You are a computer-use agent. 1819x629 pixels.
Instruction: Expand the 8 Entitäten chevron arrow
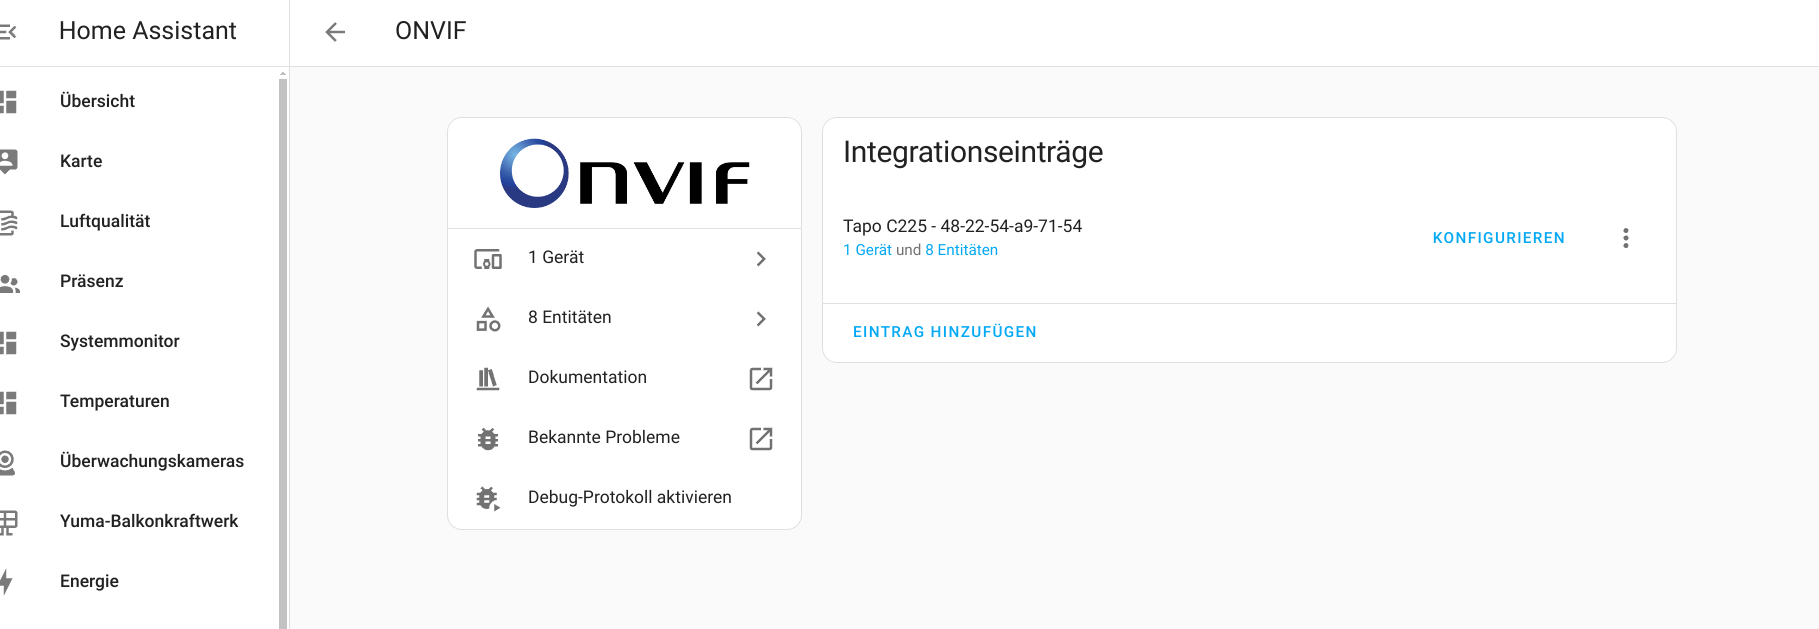761,319
